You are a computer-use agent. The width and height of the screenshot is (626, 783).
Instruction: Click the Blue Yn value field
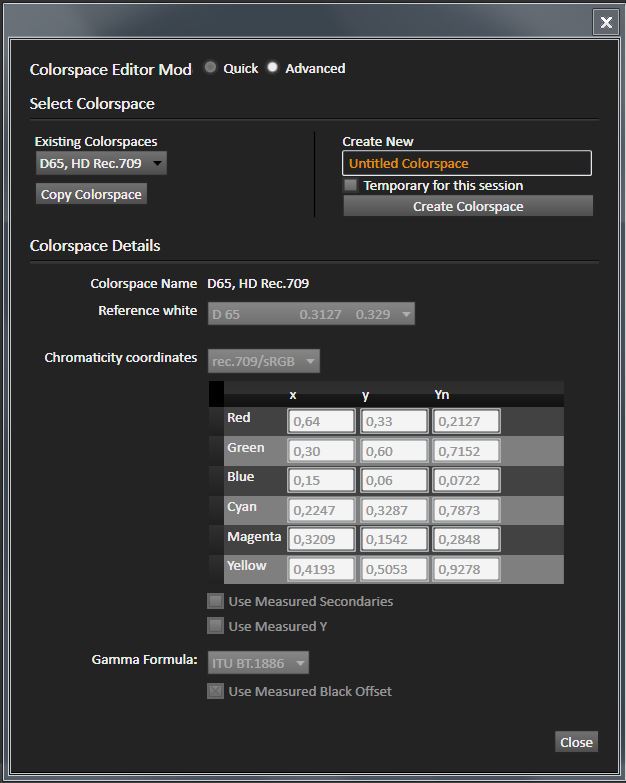point(466,481)
